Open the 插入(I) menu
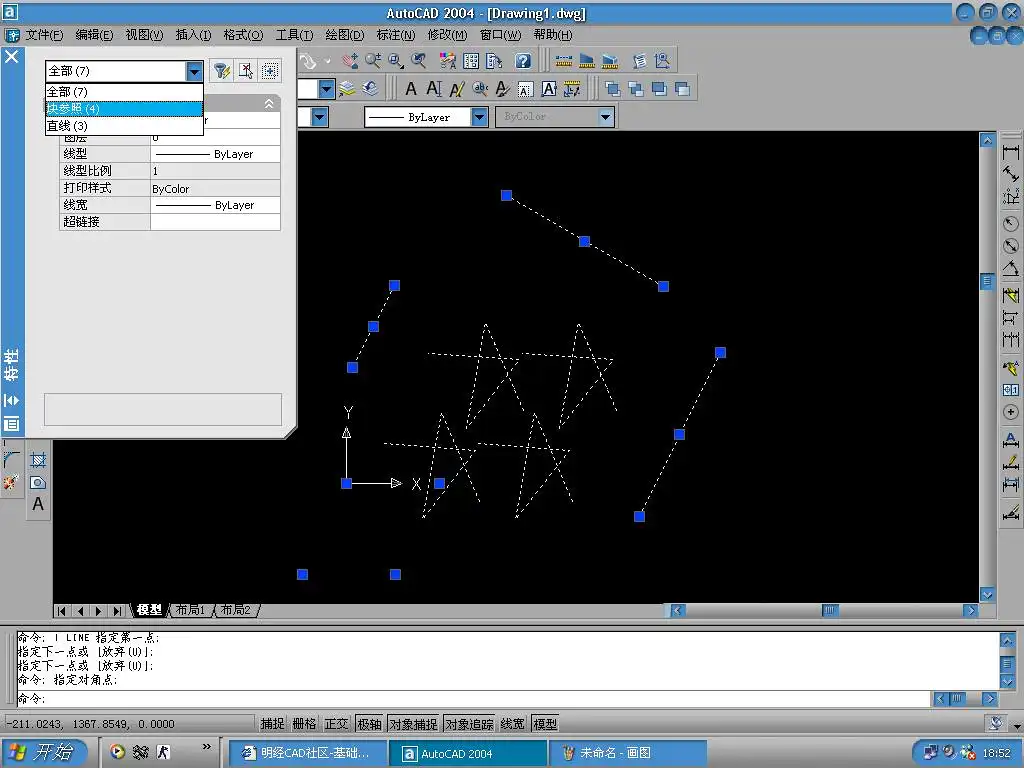 pos(193,35)
